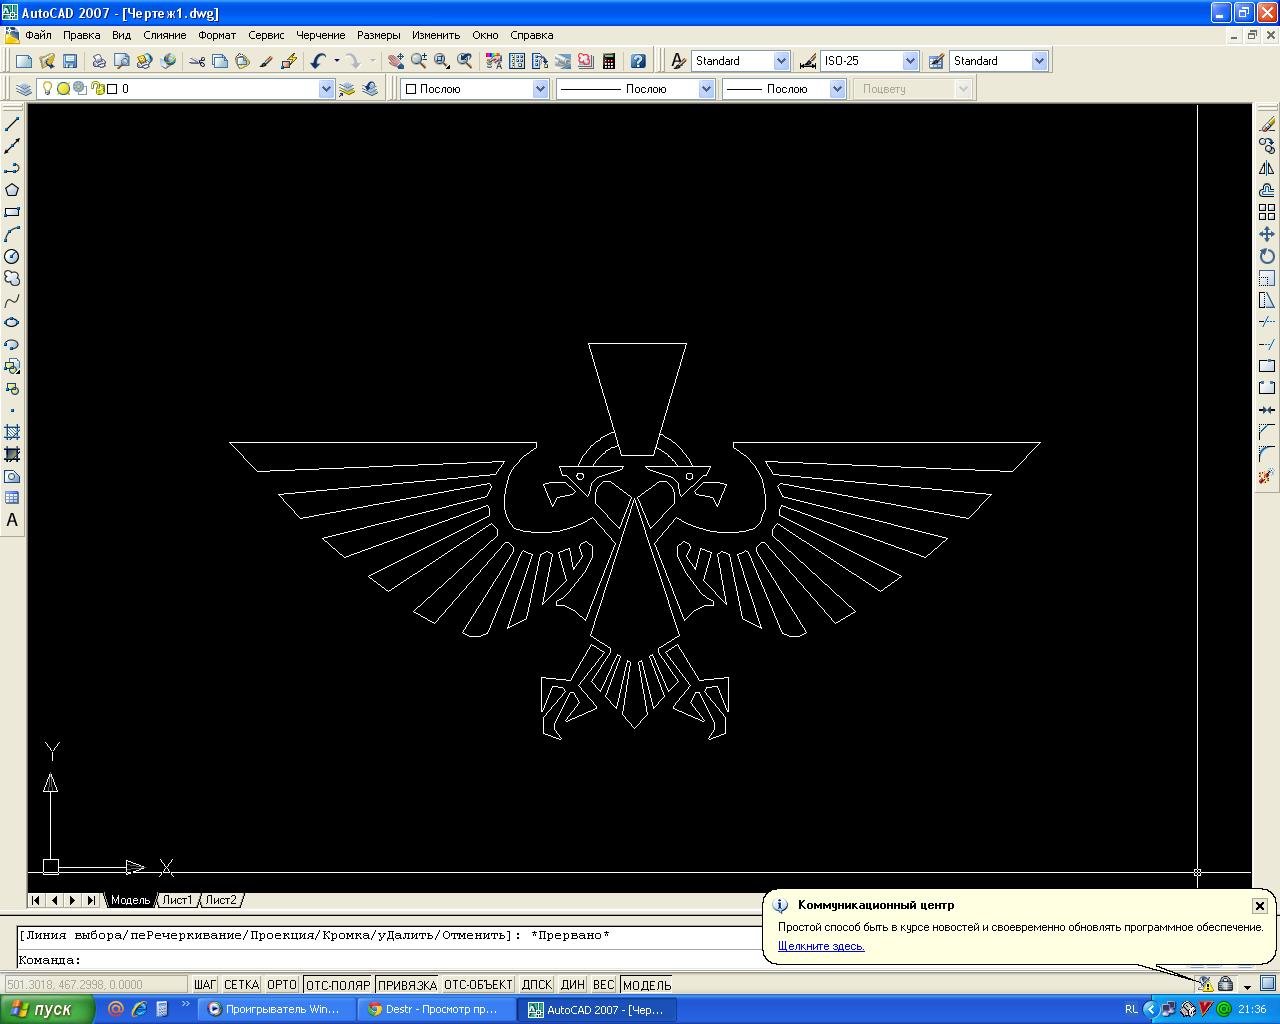Switch to the Лист1 layout tab
The image size is (1280, 1024).
pos(178,900)
